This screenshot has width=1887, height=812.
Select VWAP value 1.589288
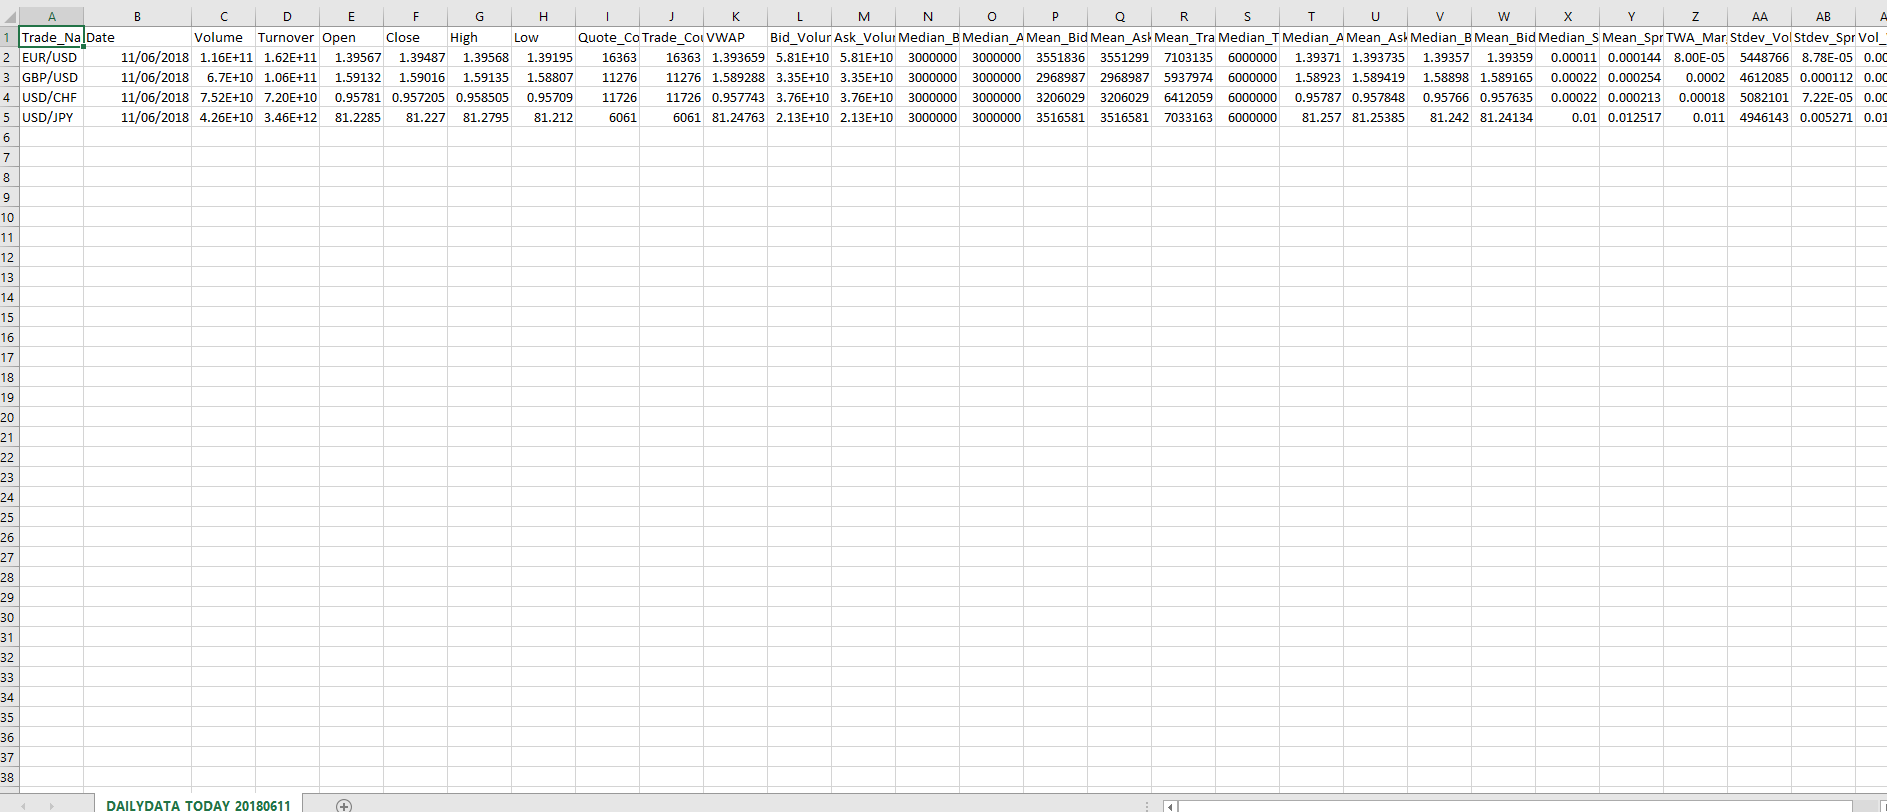(x=735, y=77)
